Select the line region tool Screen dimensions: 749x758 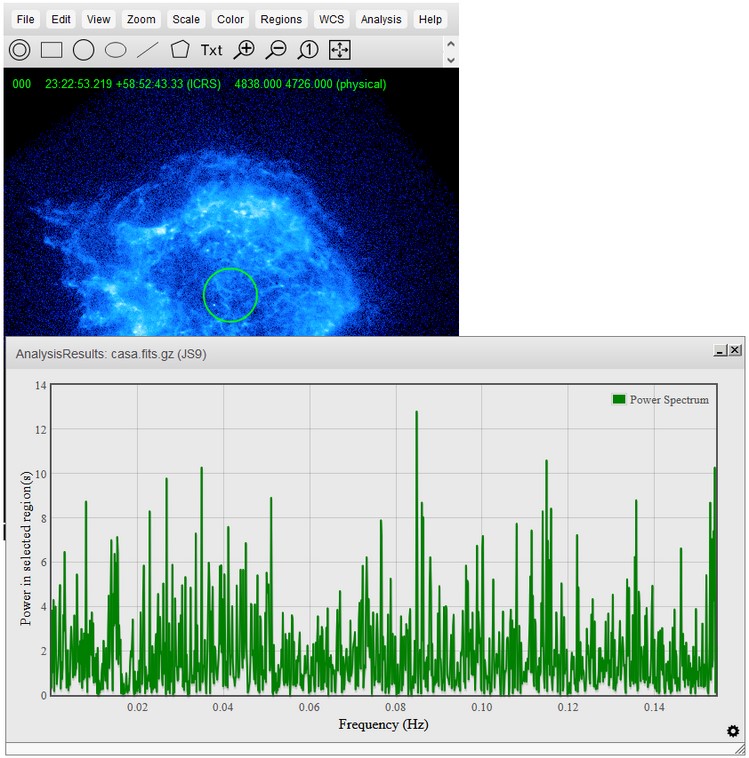148,50
